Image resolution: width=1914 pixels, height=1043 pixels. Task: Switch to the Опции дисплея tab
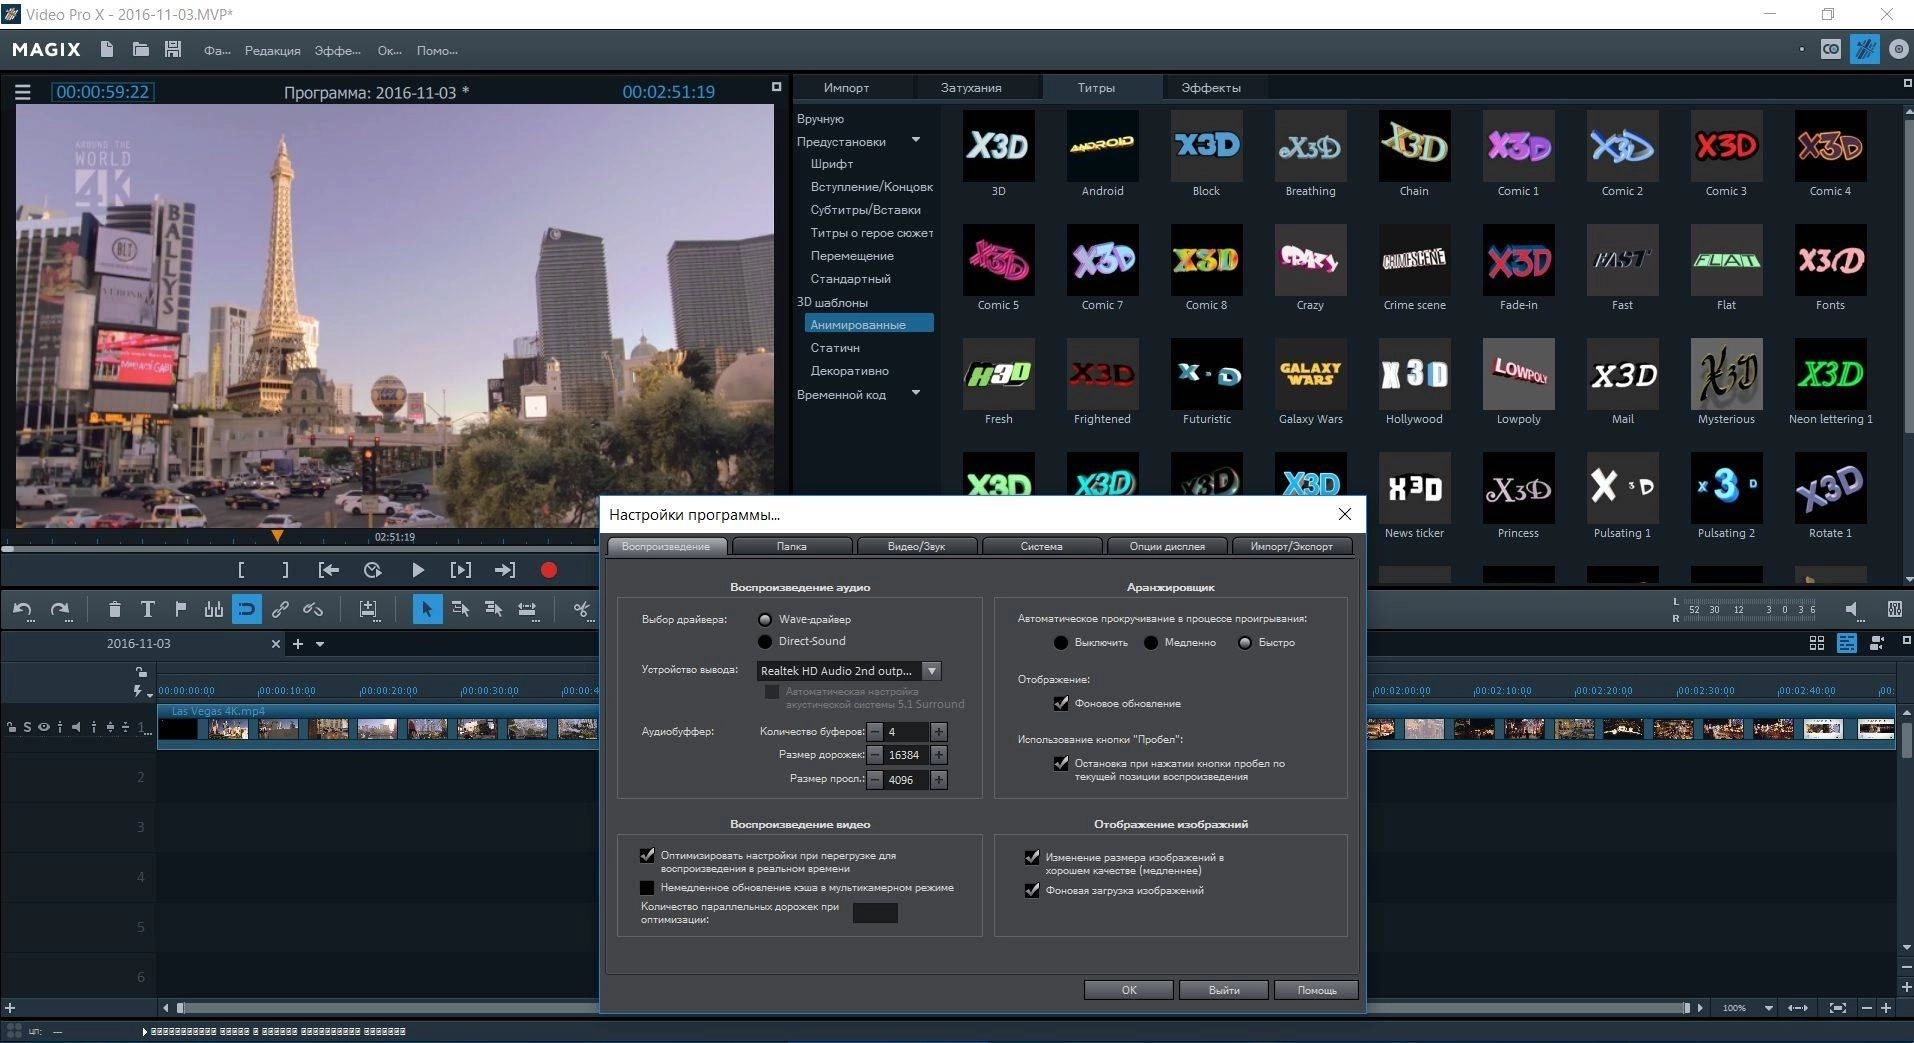(1166, 546)
